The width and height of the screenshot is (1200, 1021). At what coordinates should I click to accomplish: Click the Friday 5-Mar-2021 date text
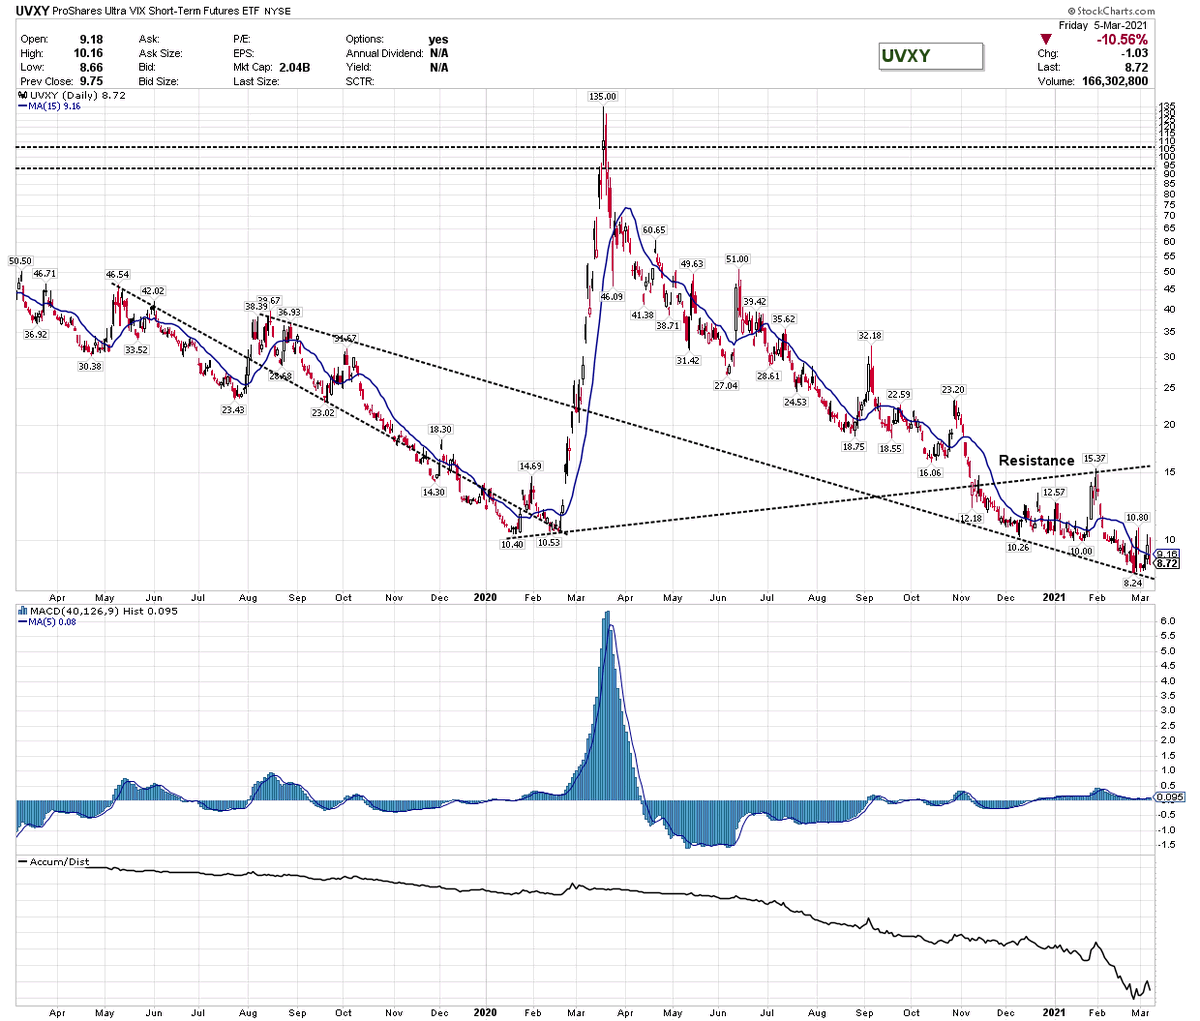pyautogui.click(x=1104, y=25)
